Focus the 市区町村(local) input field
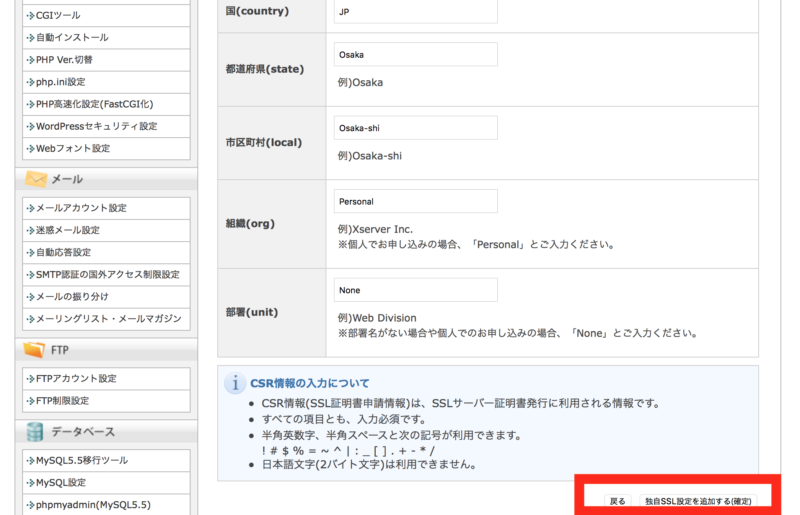 (416, 128)
